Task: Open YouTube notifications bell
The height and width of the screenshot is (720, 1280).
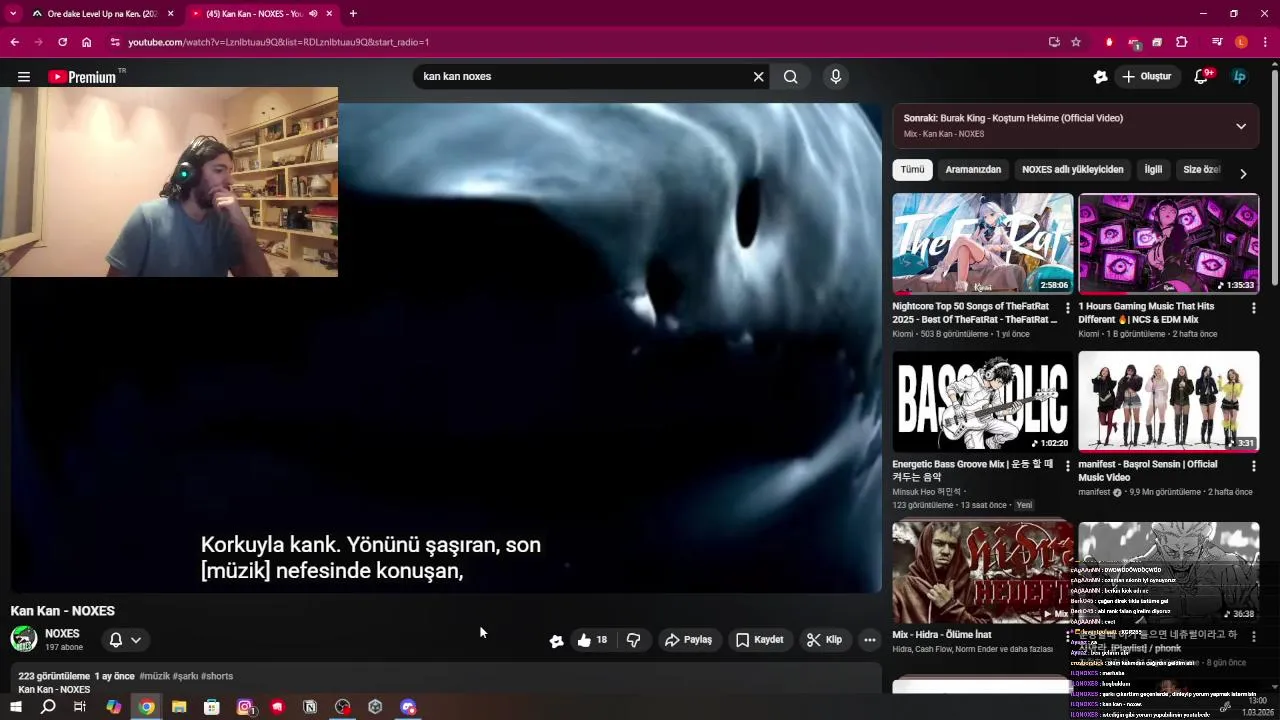Action: point(1202,76)
